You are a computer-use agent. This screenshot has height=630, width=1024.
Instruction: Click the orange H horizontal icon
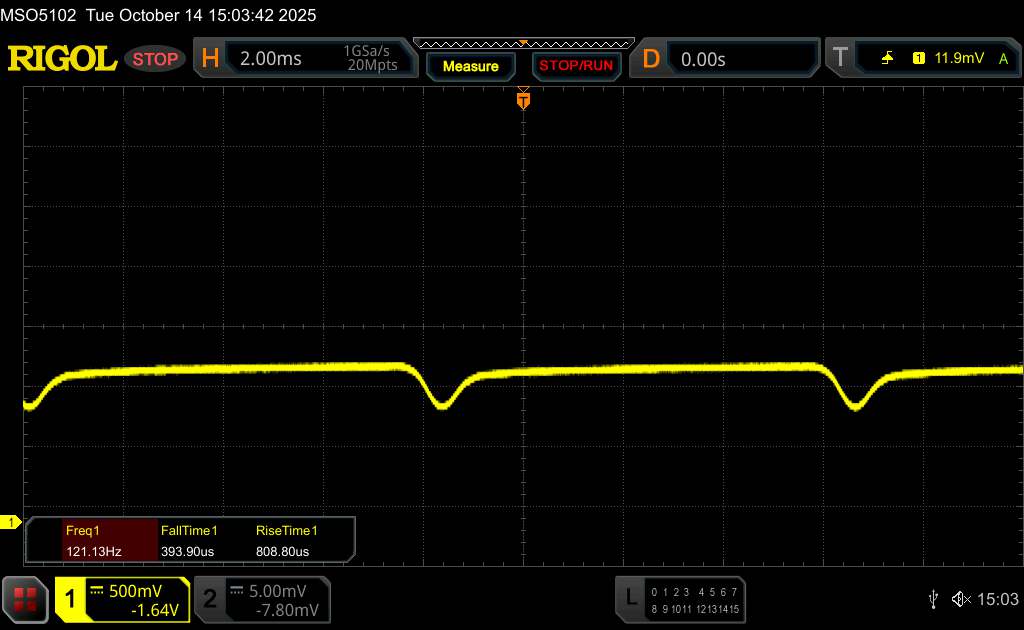[x=210, y=59]
